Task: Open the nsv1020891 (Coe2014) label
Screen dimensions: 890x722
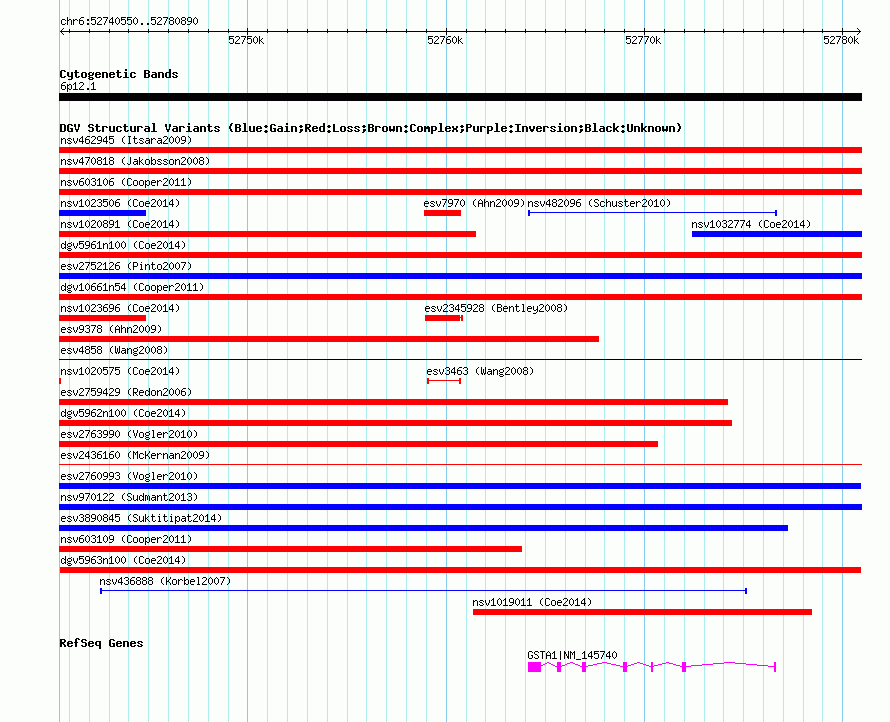Action: pyautogui.click(x=120, y=224)
